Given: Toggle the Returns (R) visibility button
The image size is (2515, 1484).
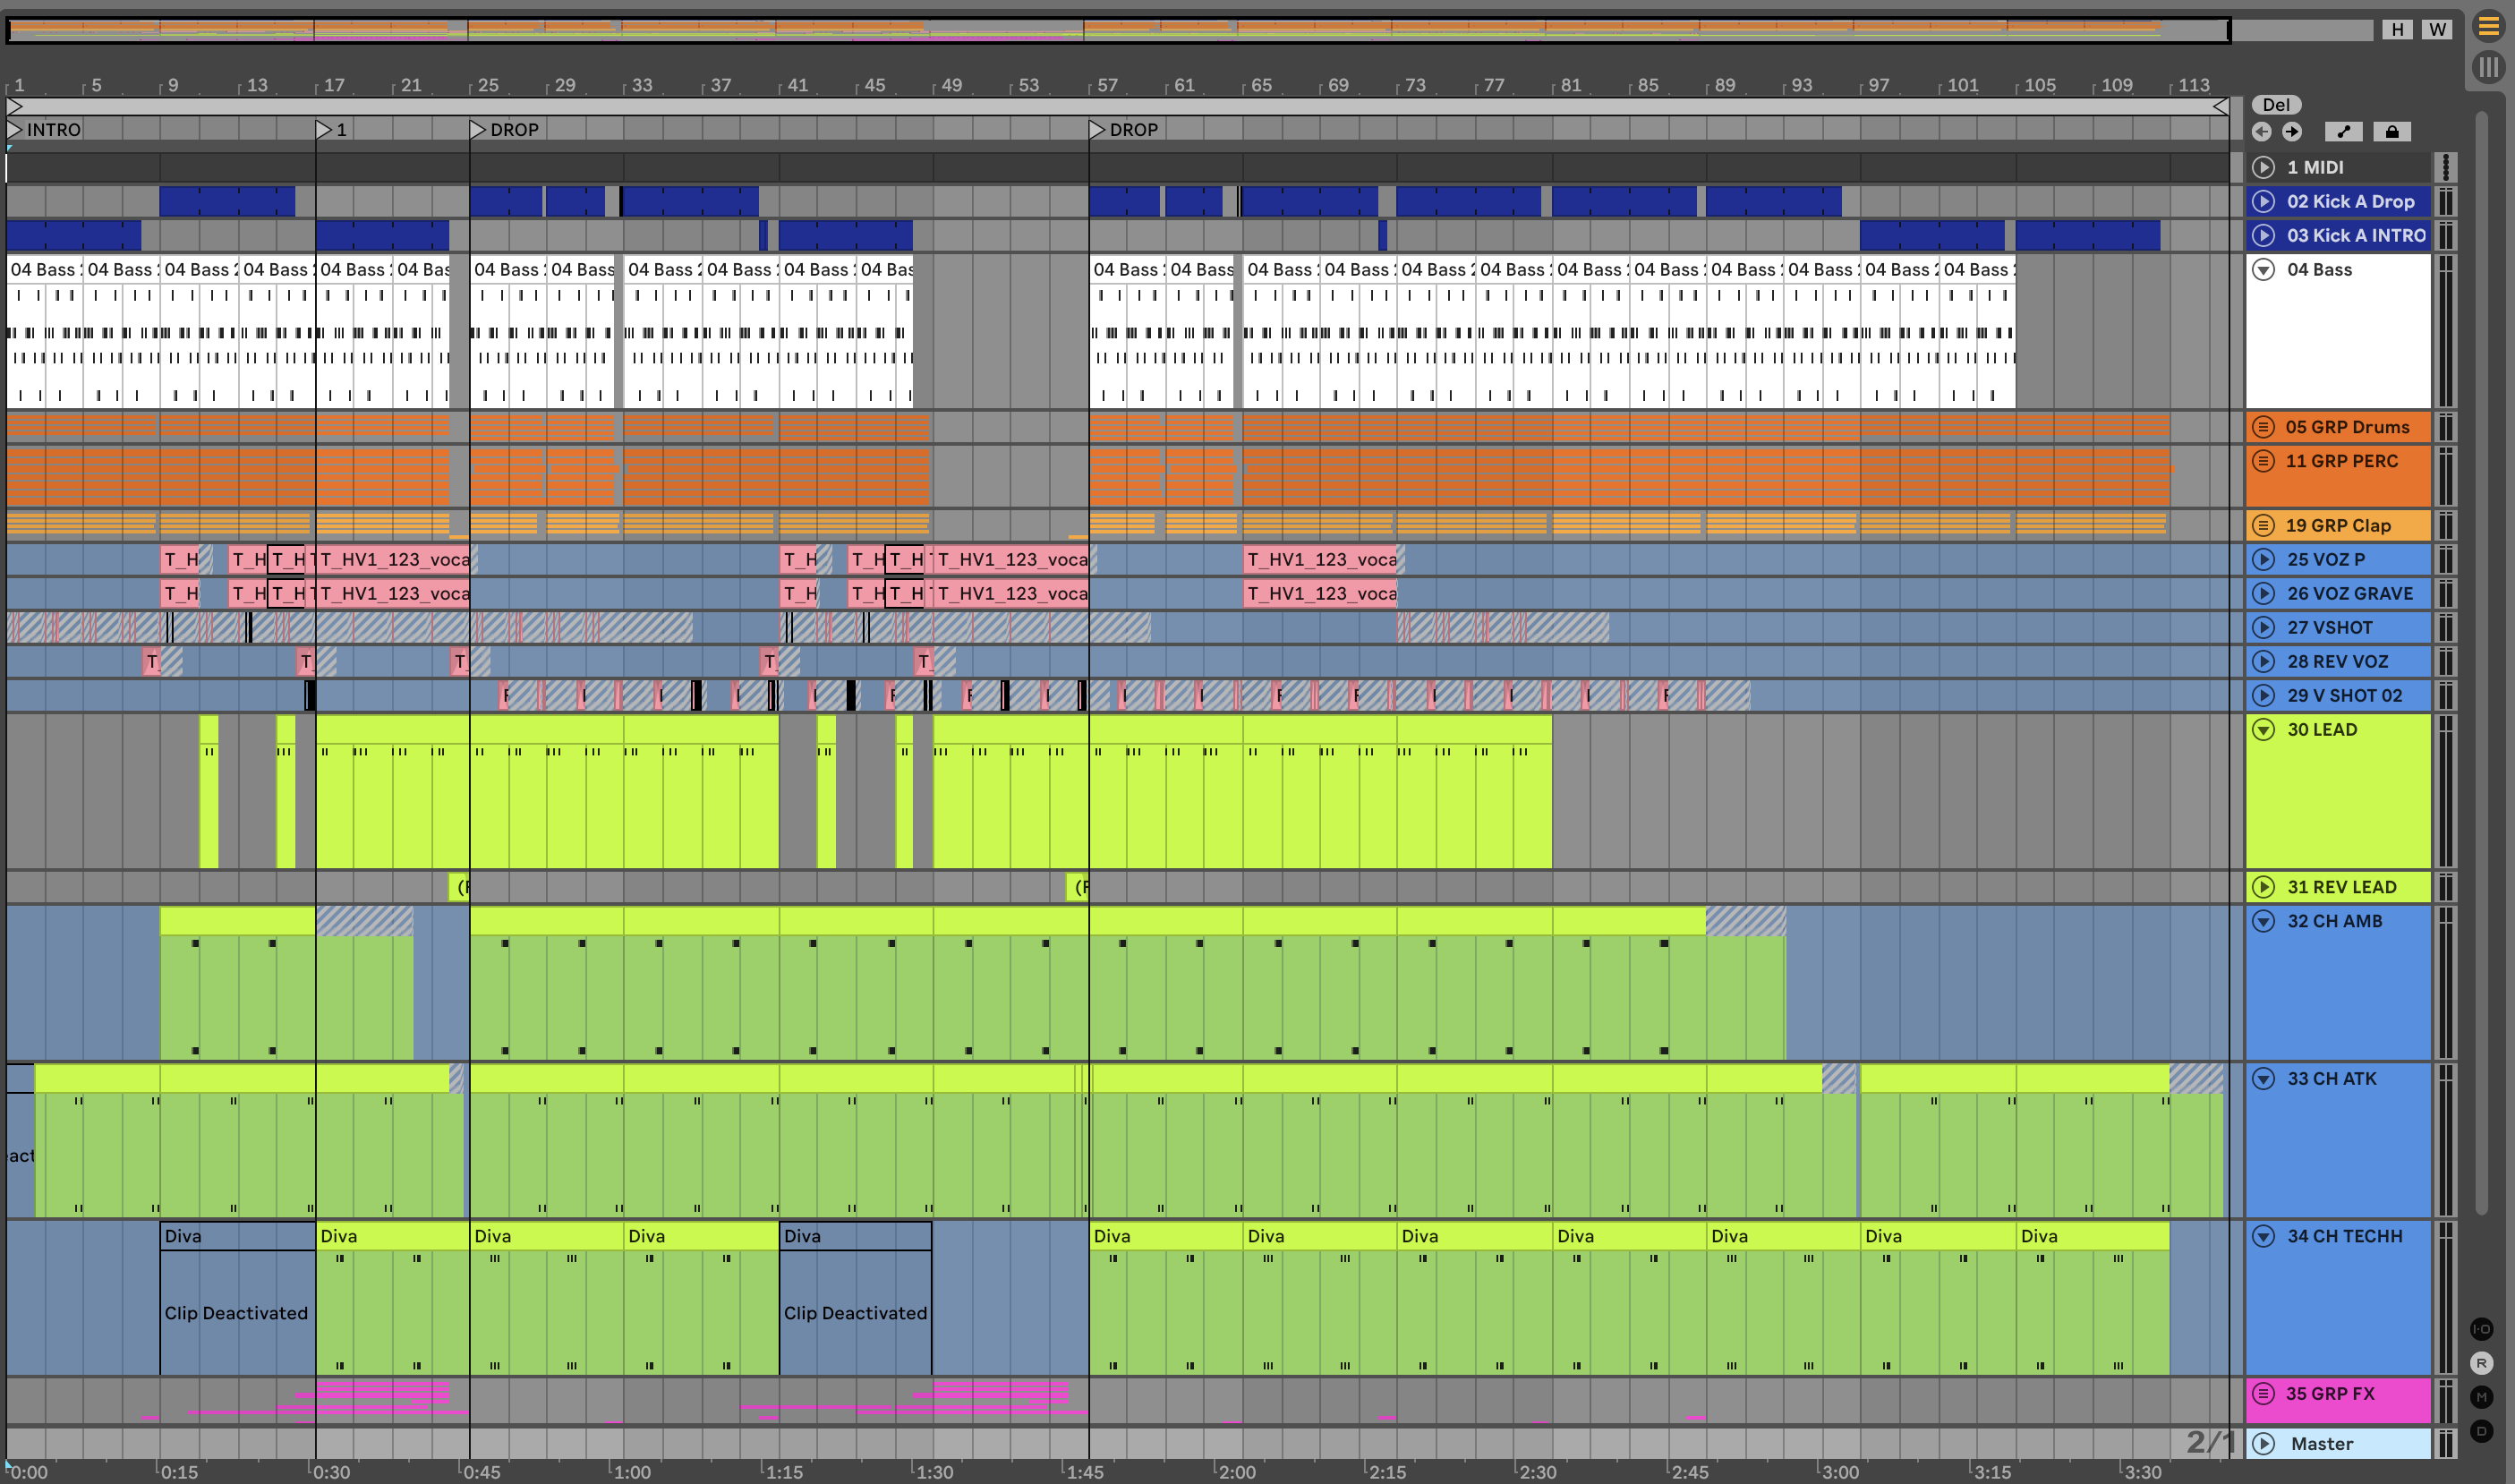Looking at the screenshot, I should 2481,1363.
